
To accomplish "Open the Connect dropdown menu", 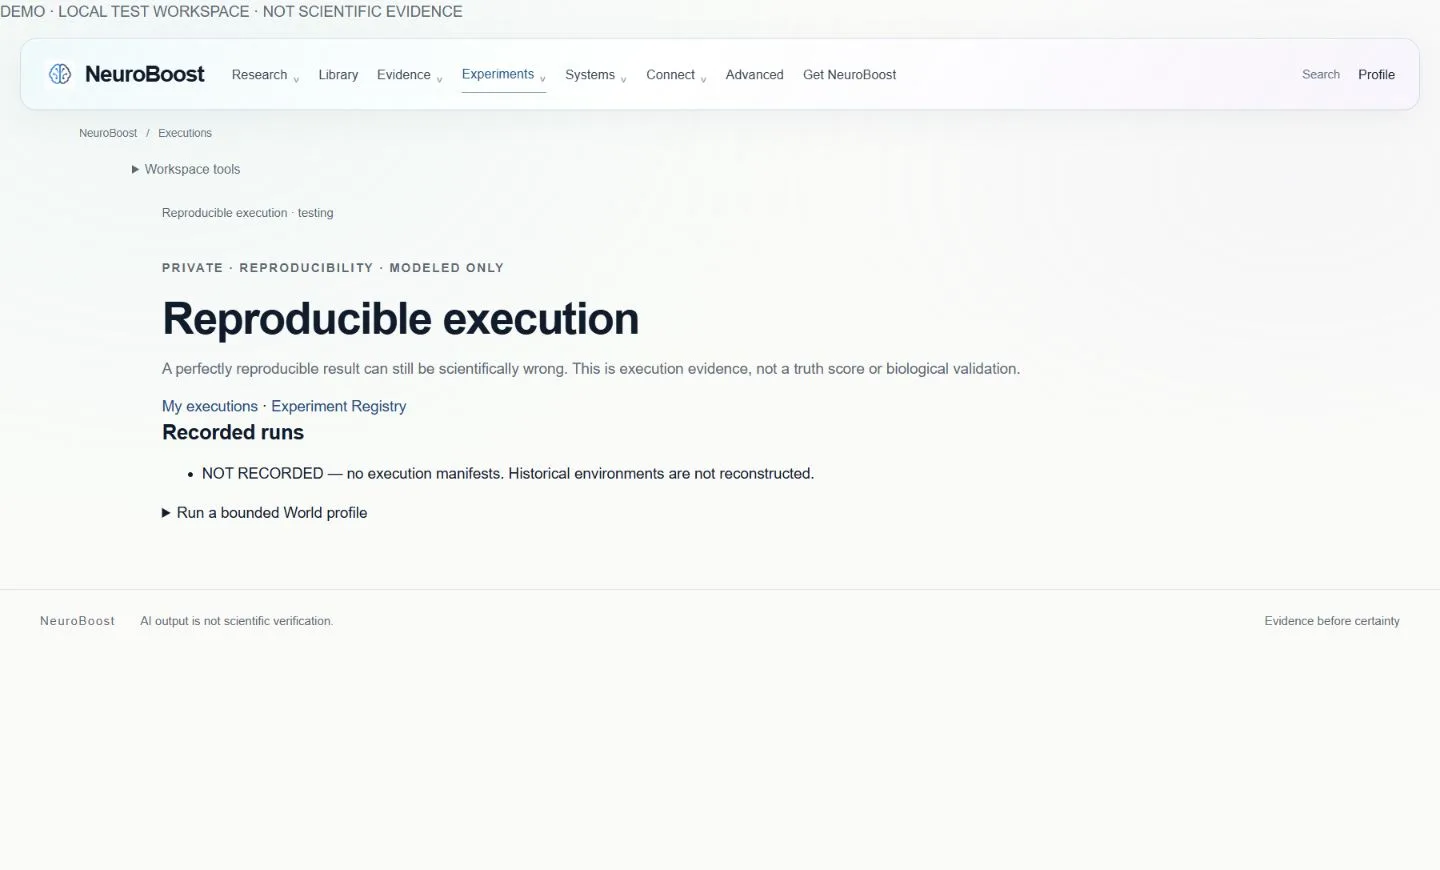I will point(676,75).
